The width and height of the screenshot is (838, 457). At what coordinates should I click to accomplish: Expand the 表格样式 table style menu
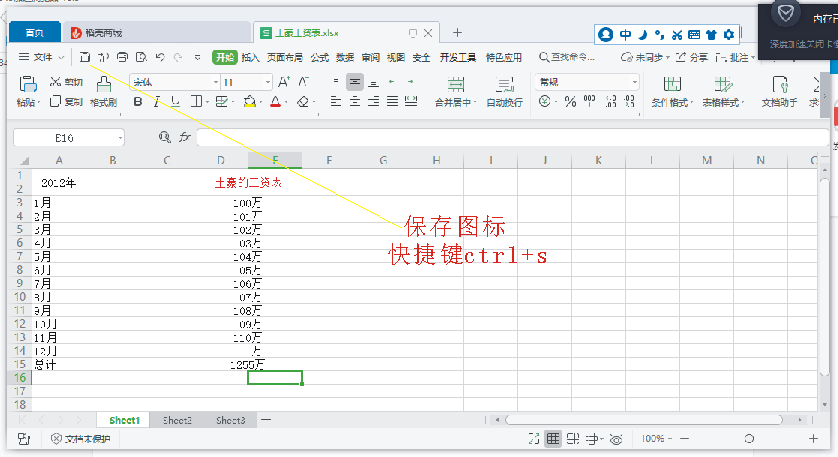coord(723,102)
